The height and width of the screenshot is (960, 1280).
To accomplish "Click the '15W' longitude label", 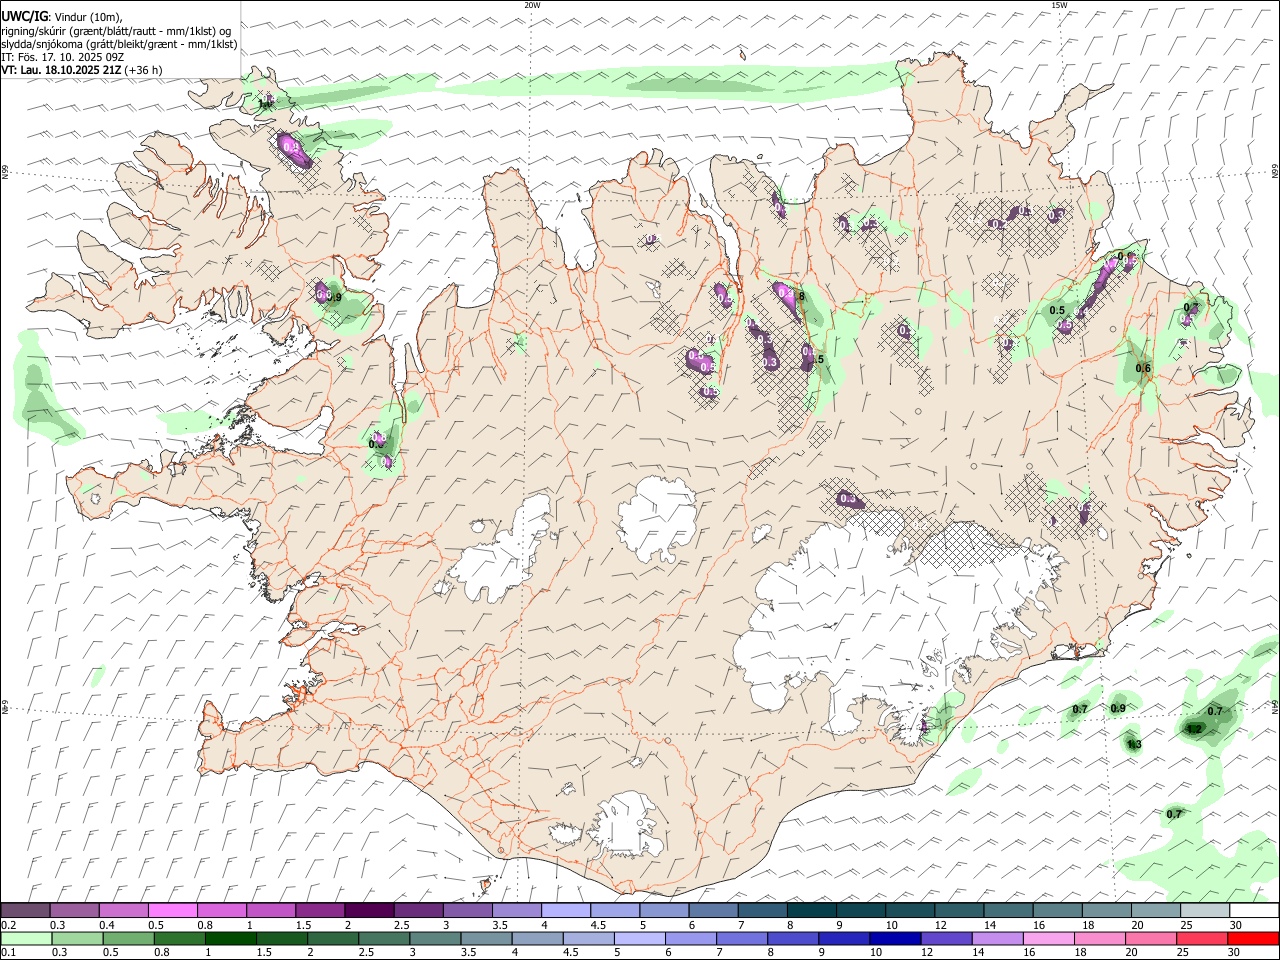I will coord(1059,5).
